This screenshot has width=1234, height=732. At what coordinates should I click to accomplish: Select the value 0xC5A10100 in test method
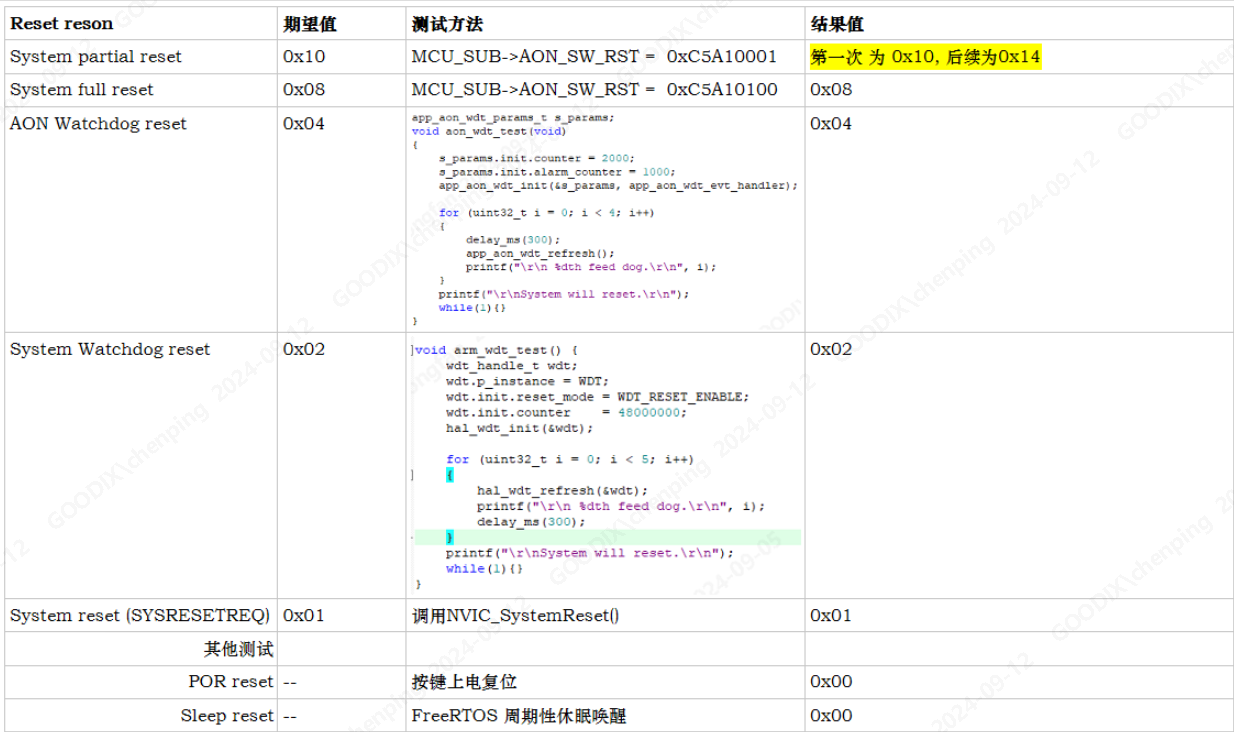(x=722, y=90)
